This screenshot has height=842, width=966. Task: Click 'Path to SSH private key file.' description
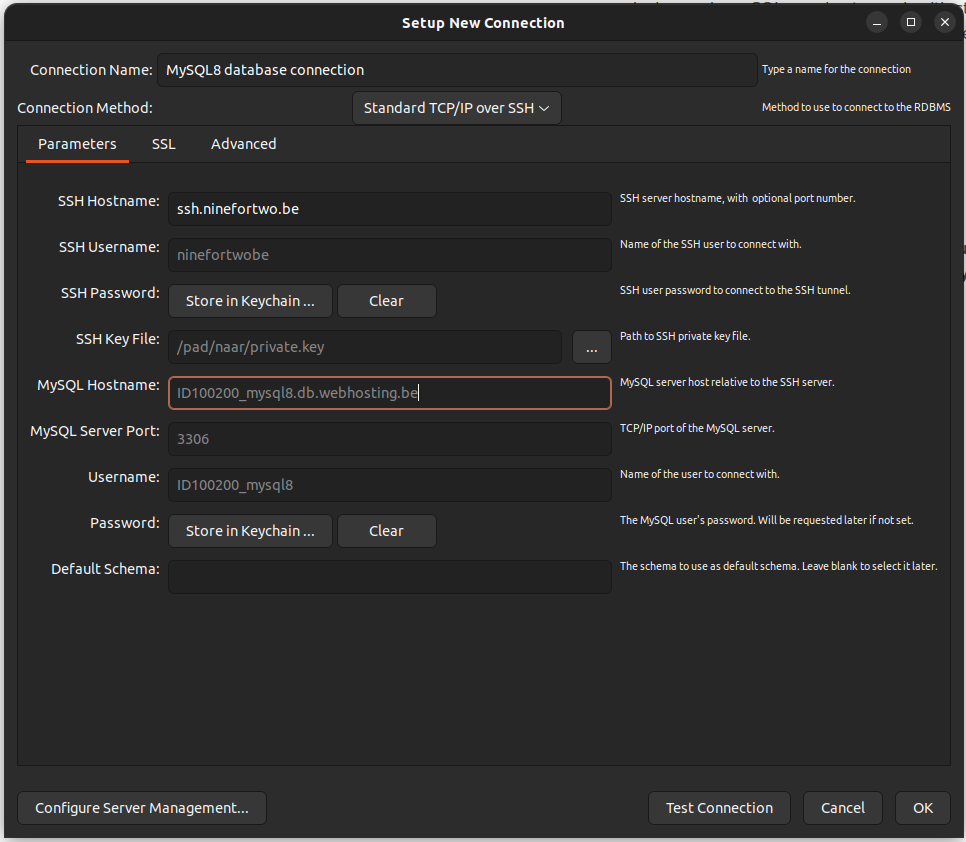[684, 336]
